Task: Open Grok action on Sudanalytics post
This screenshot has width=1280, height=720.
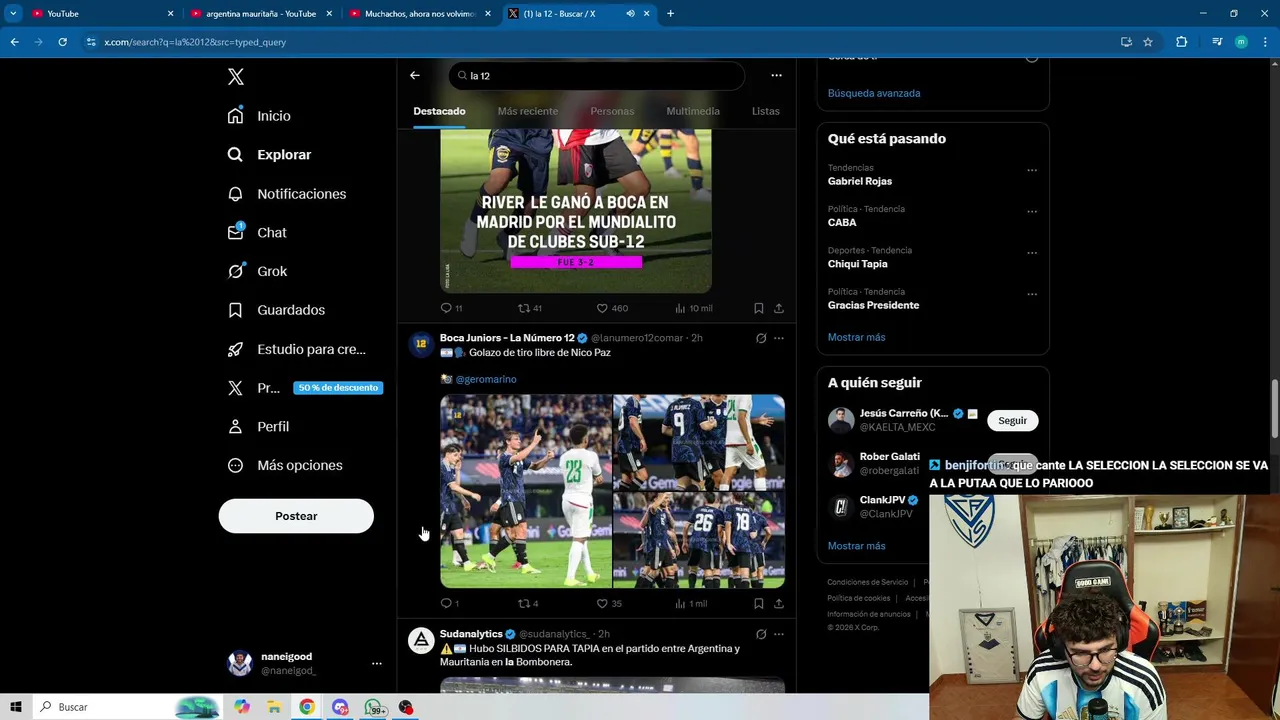Action: pyautogui.click(x=761, y=634)
